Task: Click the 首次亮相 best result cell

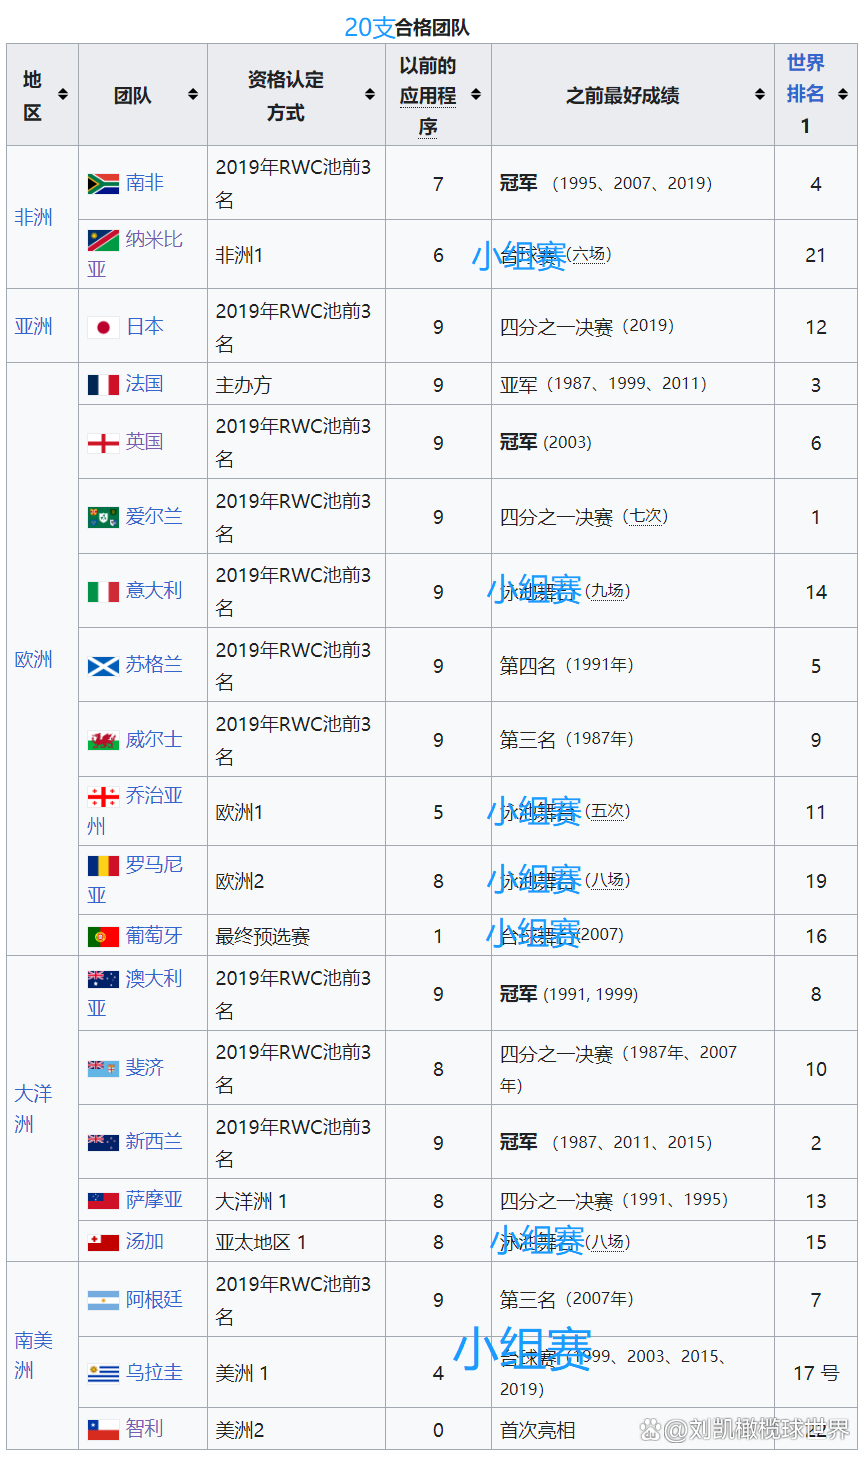Action: (633, 1429)
